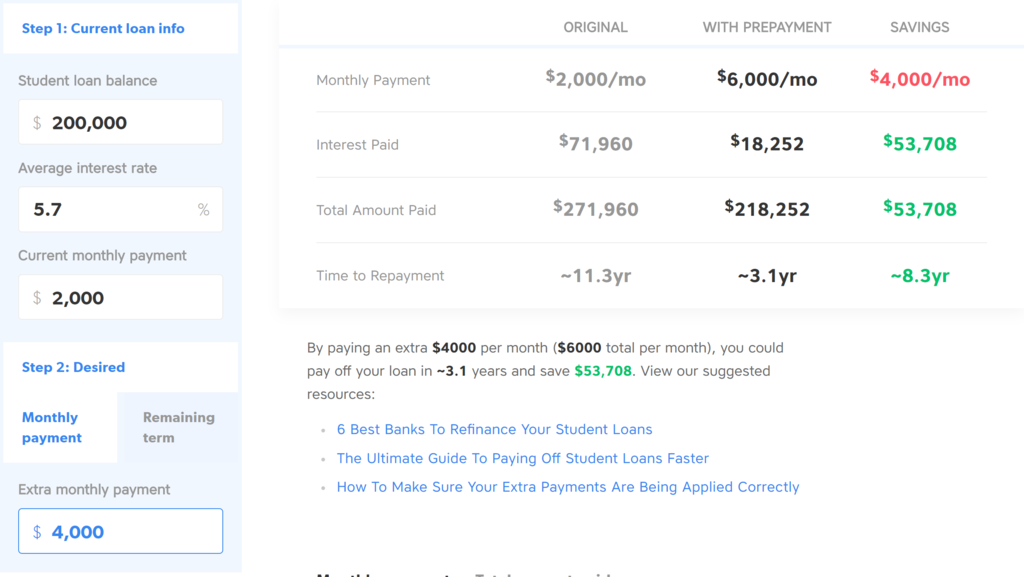Click the $53,708 savings in Total Amount Paid row
1024x577 pixels.
[x=920, y=209]
